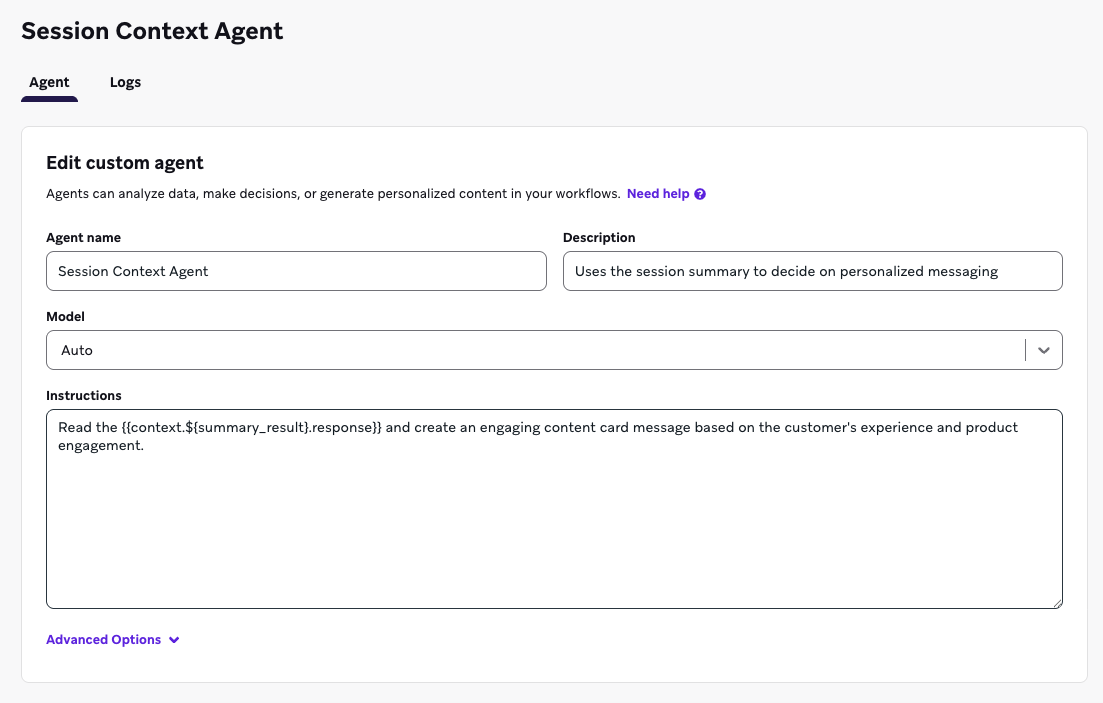Click the Advanced Options purple text
This screenshot has height=703, width=1103.
[x=103, y=639]
